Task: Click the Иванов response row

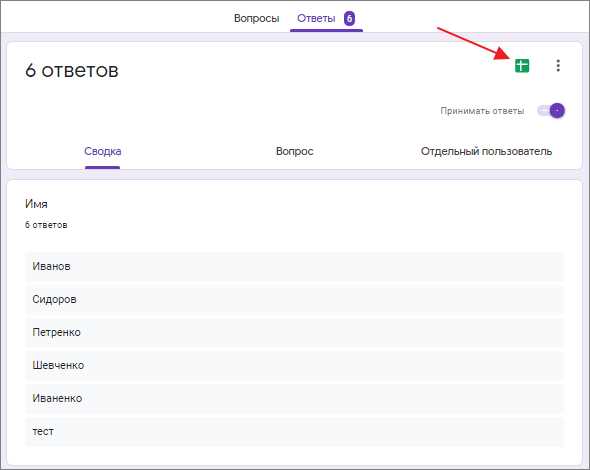Action: [x=294, y=266]
